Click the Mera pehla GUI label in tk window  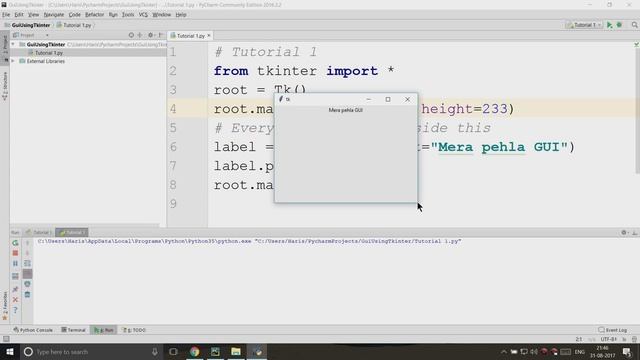[346, 110]
